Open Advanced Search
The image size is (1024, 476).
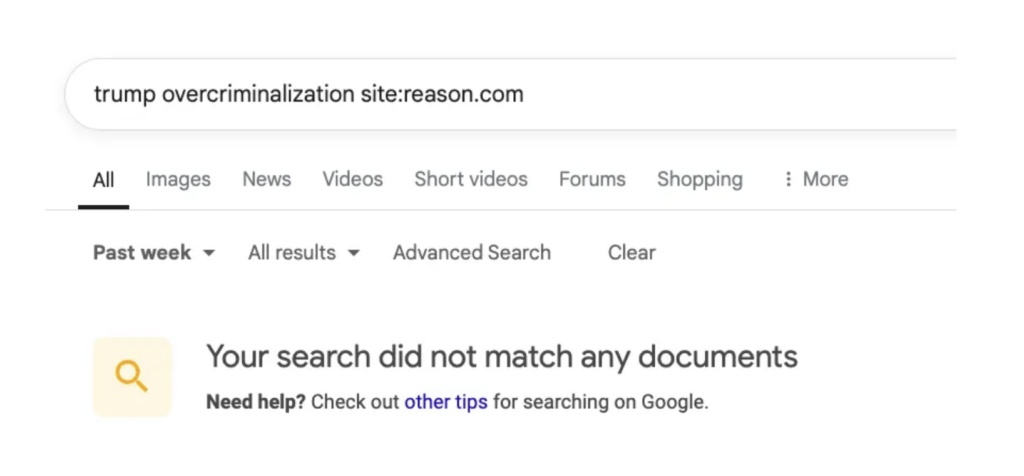[x=472, y=253]
